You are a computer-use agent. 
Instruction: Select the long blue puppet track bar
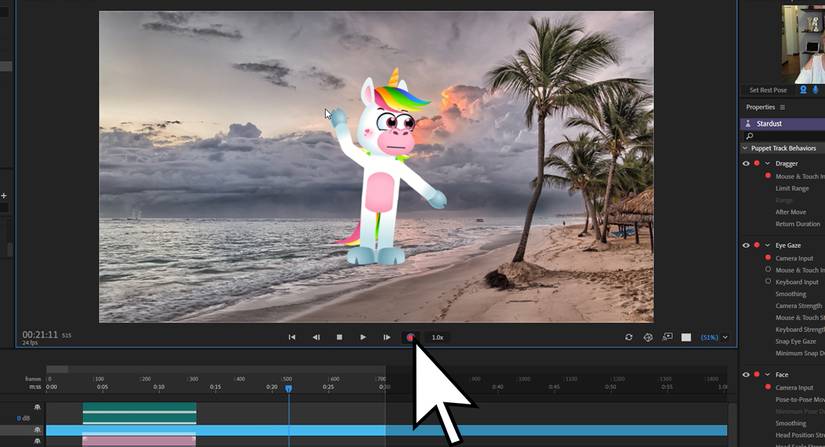[387, 431]
